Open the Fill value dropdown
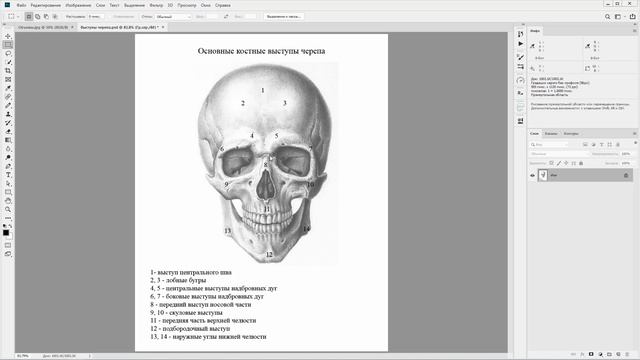Screen dimensions: 640x360 pyautogui.click(x=626, y=163)
